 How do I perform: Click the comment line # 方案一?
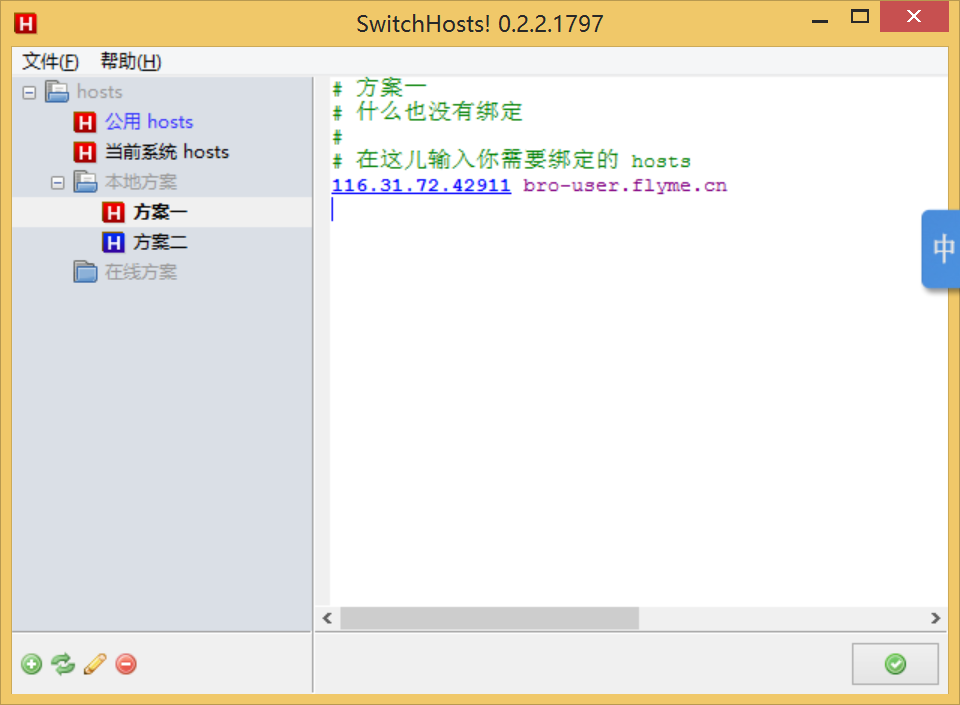pos(379,88)
